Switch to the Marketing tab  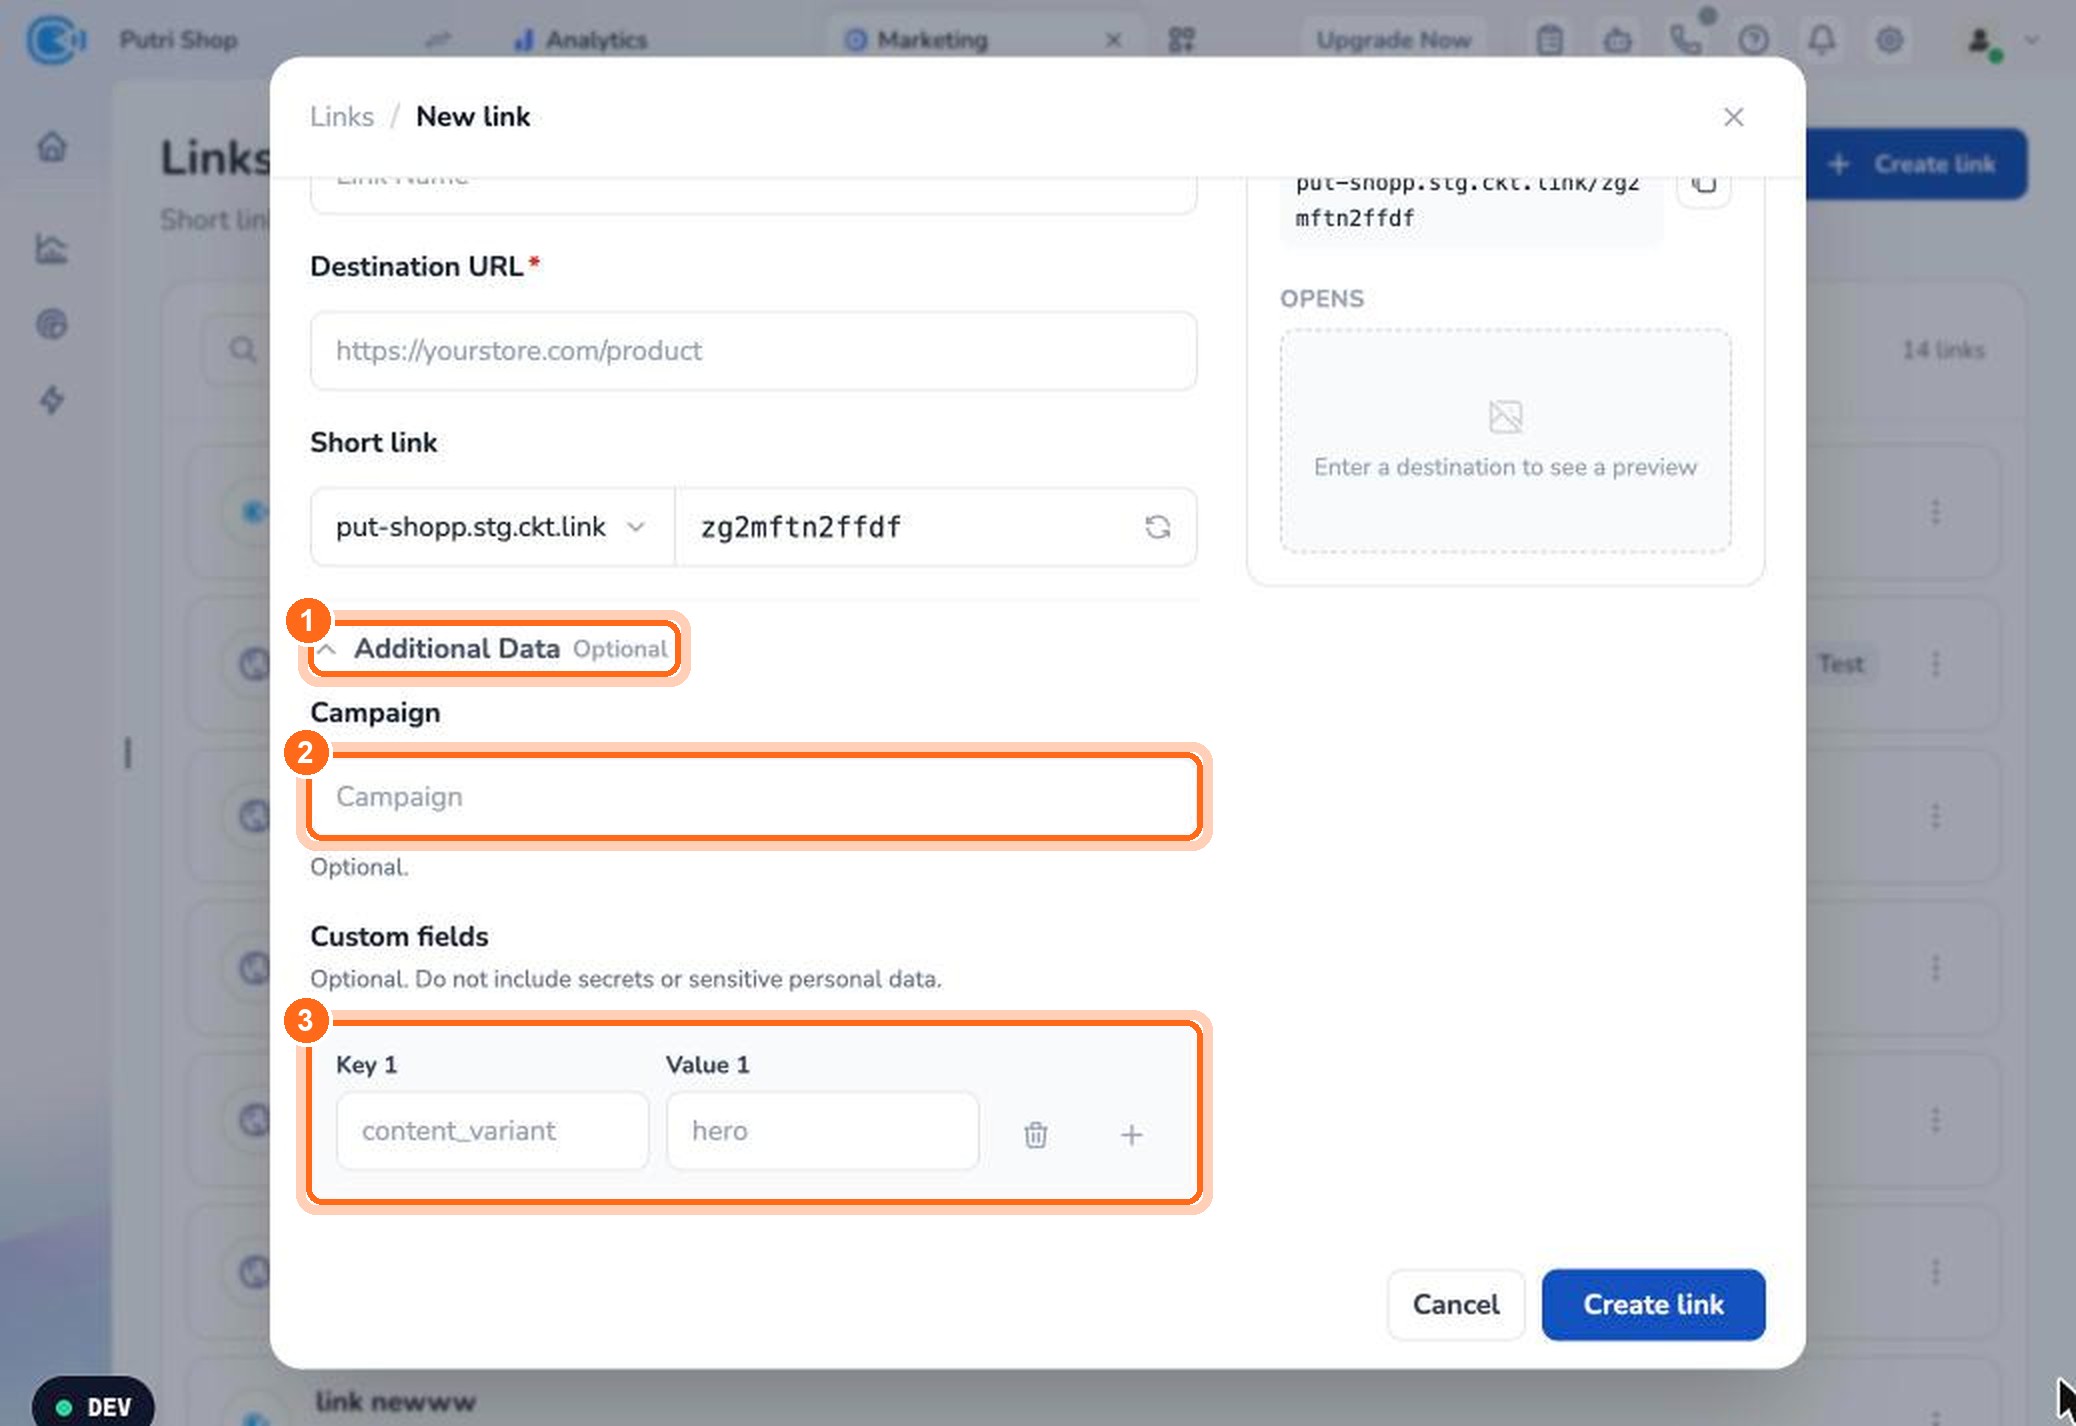[x=917, y=40]
